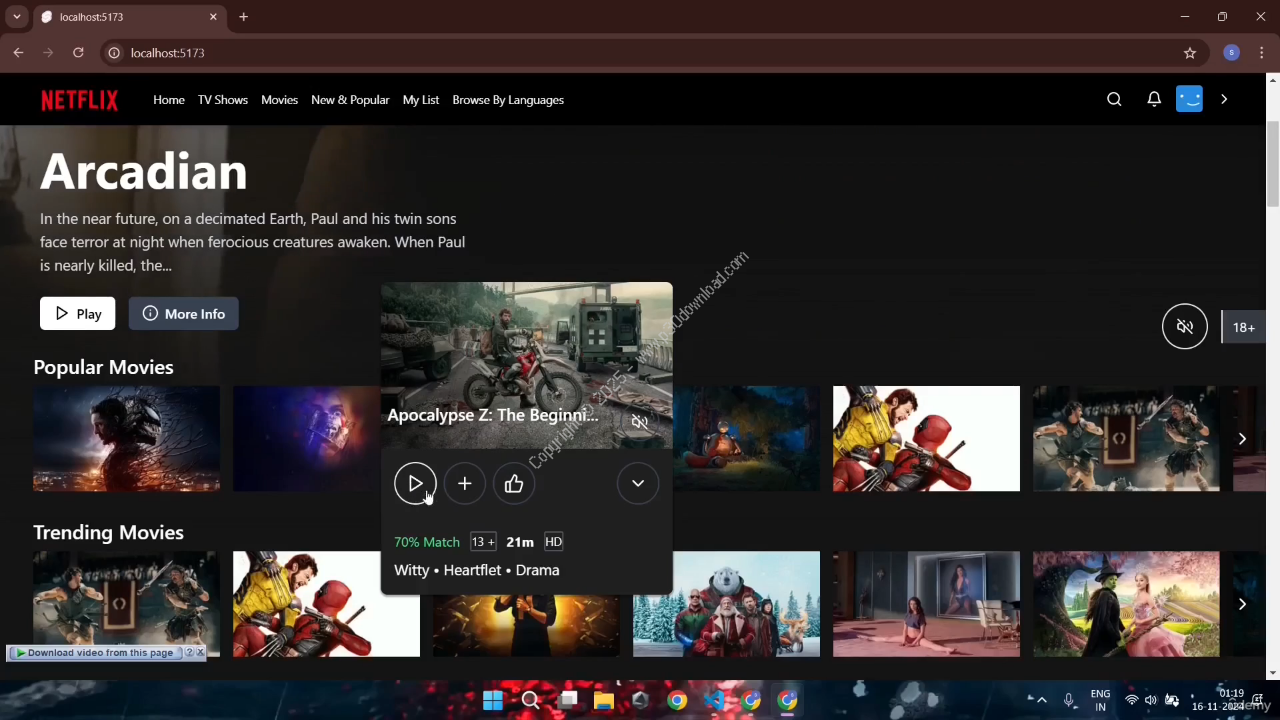1280x720 pixels.
Task: Dismiss the download video bar
Action: (200, 652)
